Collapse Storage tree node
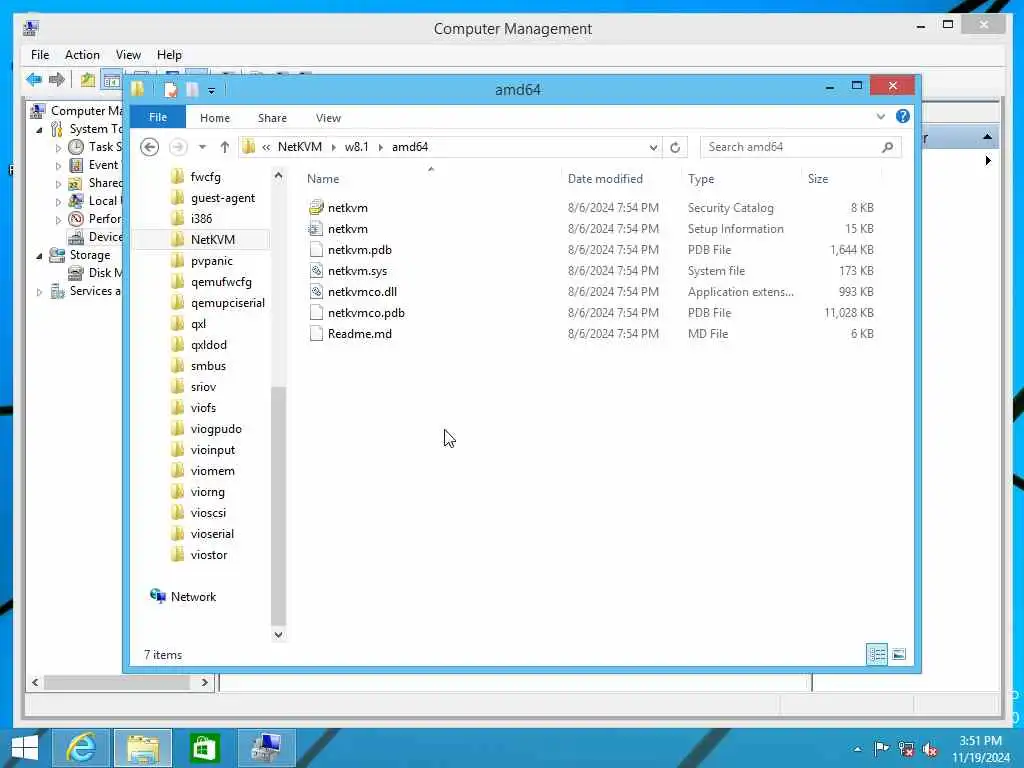This screenshot has width=1024, height=768. pos(39,255)
